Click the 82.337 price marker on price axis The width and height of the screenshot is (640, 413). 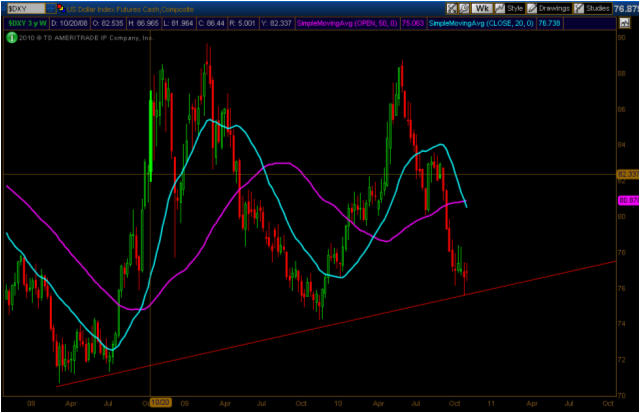pyautogui.click(x=627, y=174)
